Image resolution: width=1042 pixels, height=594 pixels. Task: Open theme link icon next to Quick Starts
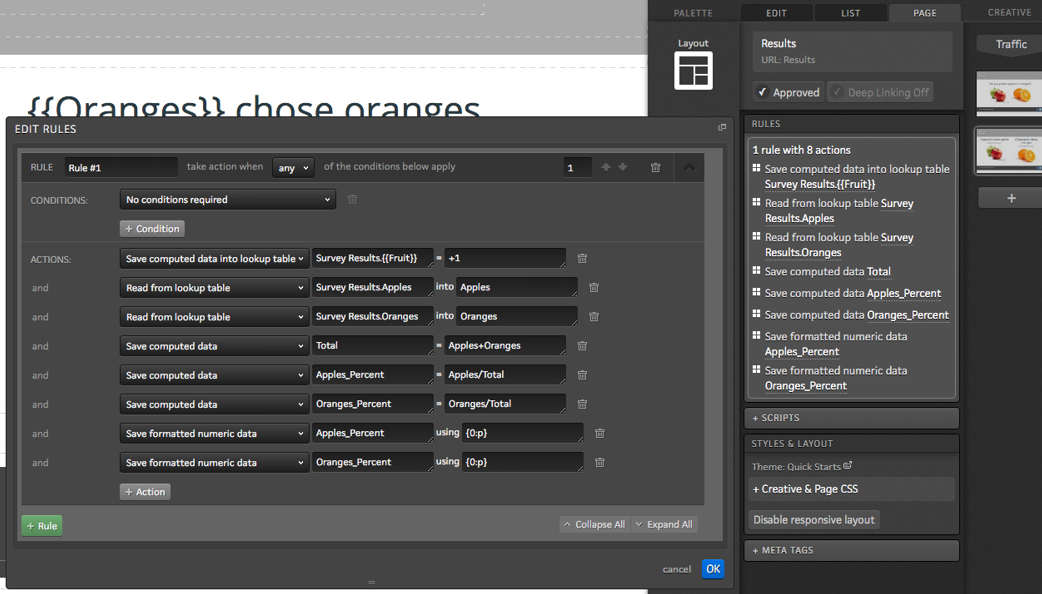(847, 466)
